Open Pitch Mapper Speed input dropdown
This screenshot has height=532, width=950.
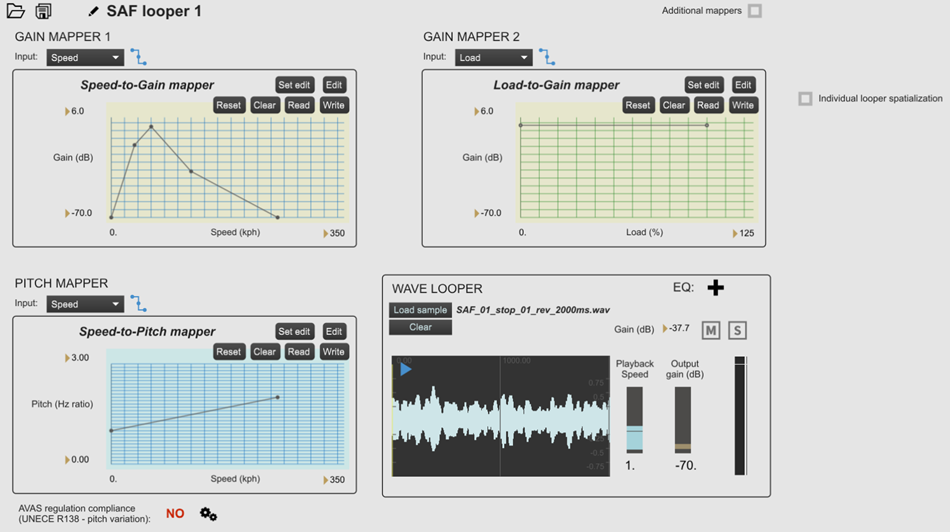(x=85, y=304)
